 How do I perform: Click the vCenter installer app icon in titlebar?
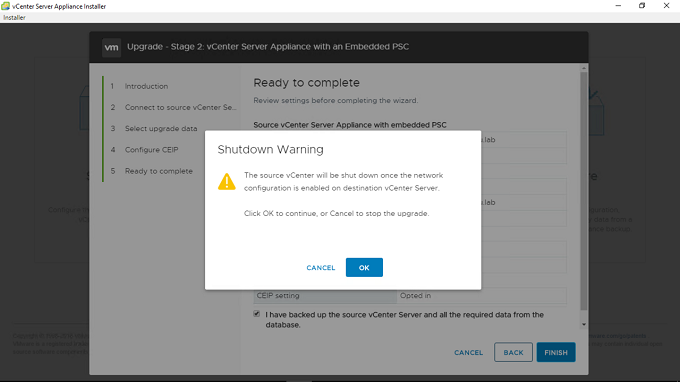click(x=6, y=6)
